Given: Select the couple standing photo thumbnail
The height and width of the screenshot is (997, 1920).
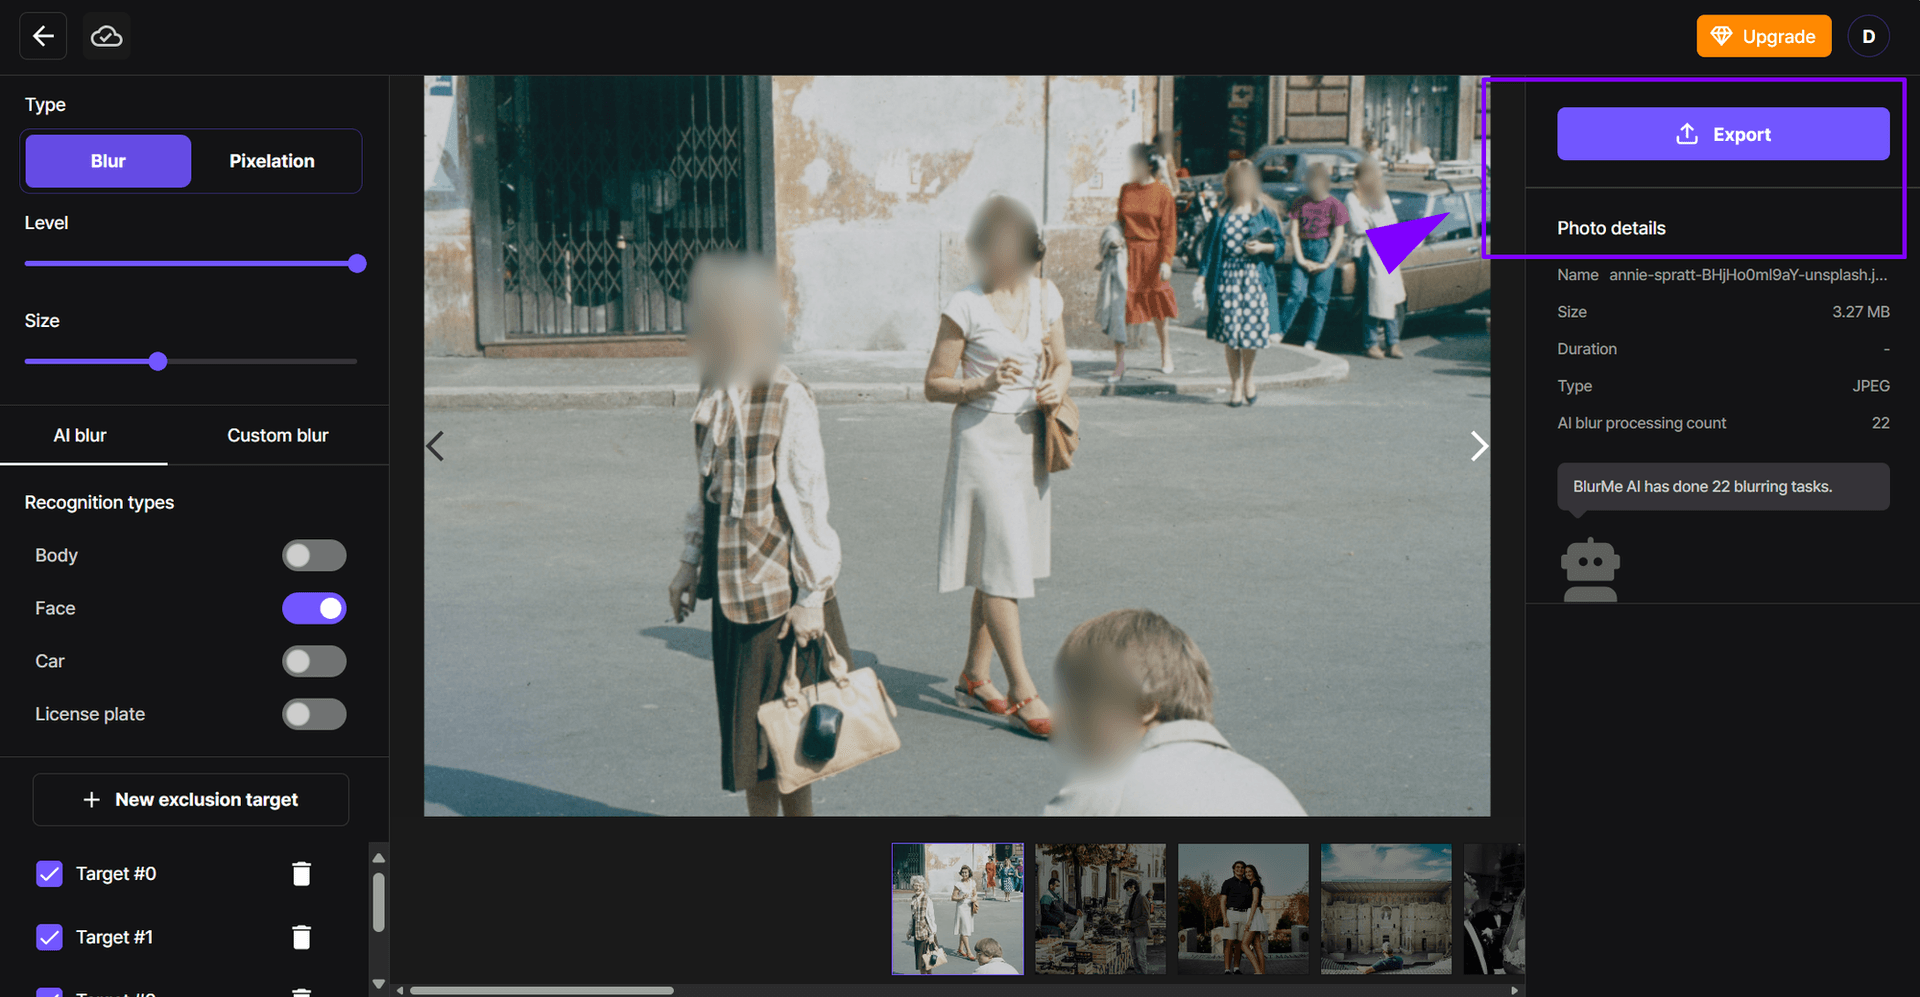Looking at the screenshot, I should [1243, 908].
